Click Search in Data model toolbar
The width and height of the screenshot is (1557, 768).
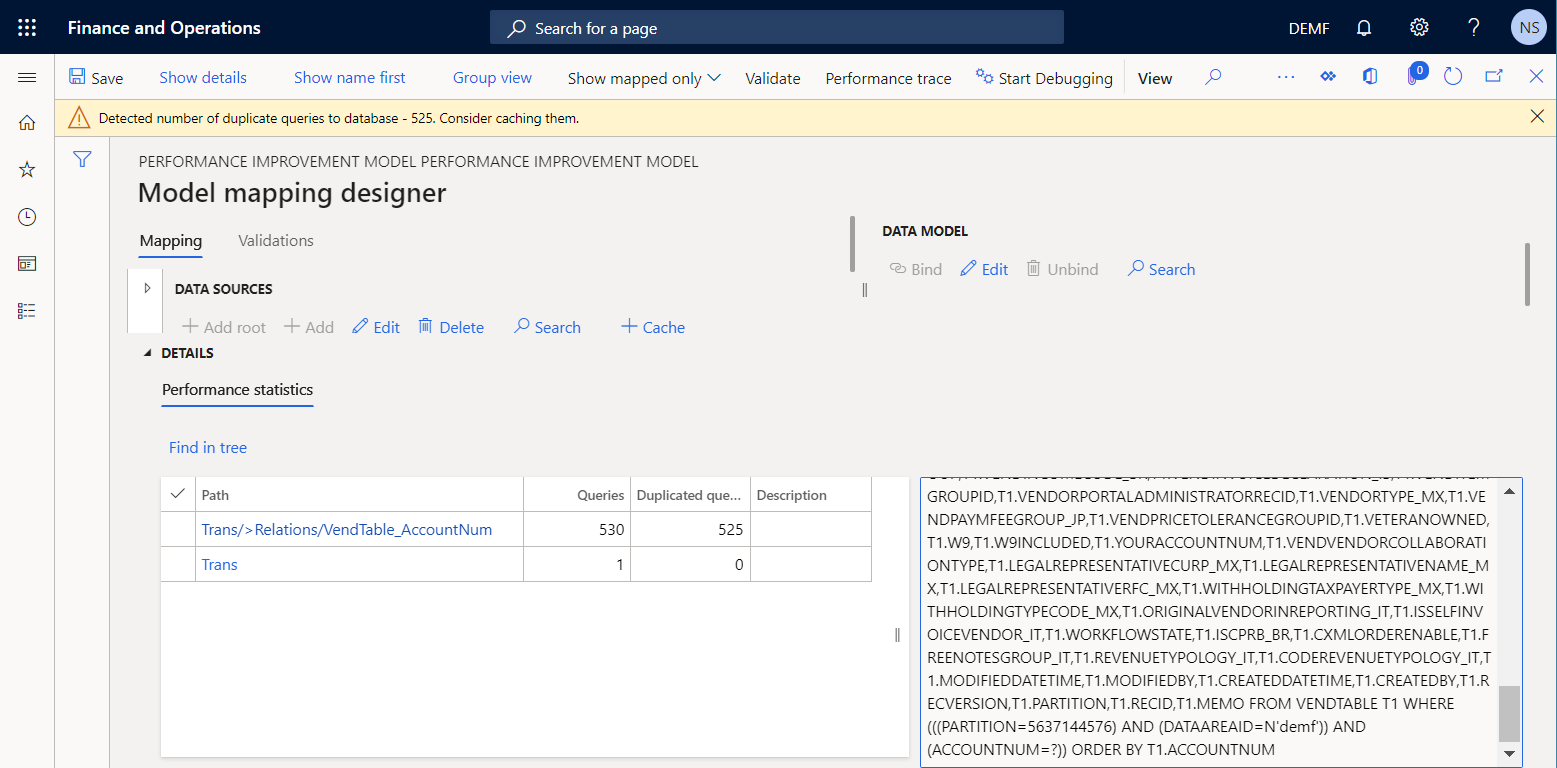1161,269
